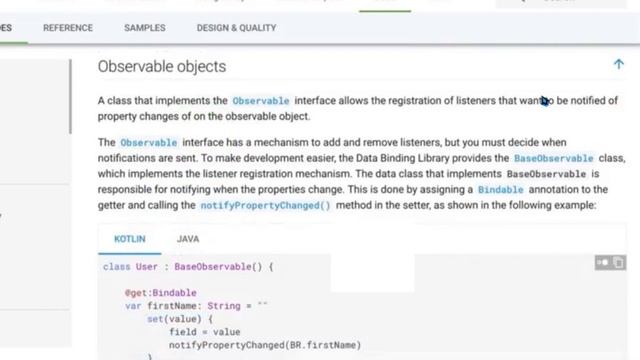Click the Observable objects heading

click(162, 67)
